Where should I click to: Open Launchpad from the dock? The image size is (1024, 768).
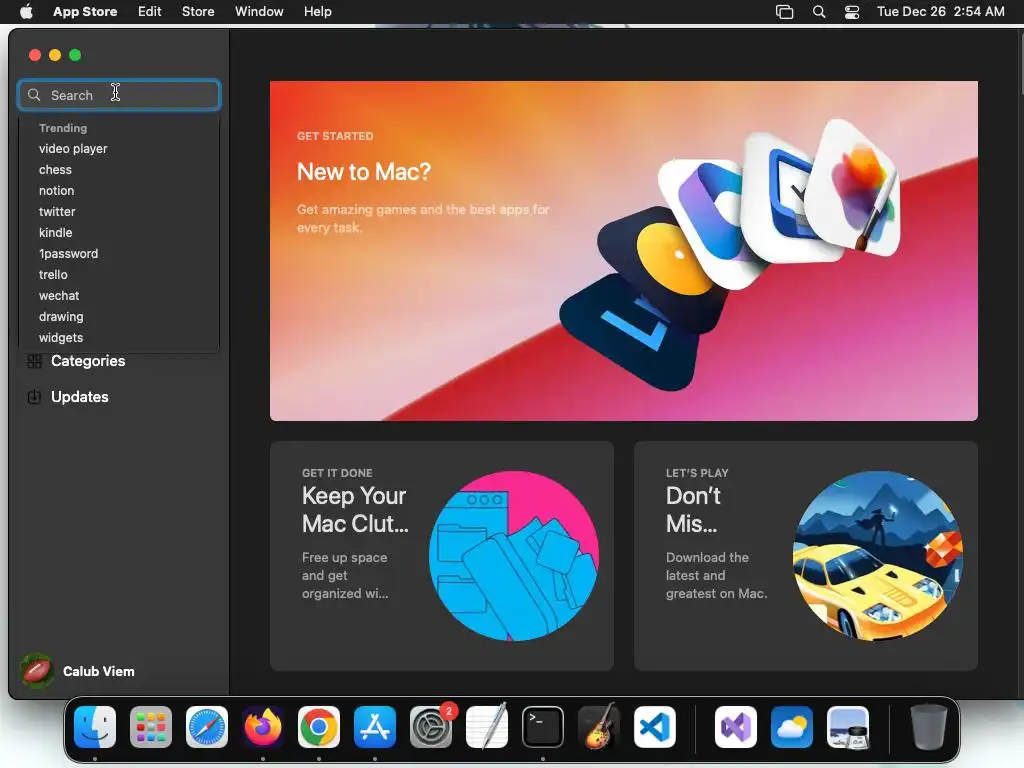coord(151,727)
